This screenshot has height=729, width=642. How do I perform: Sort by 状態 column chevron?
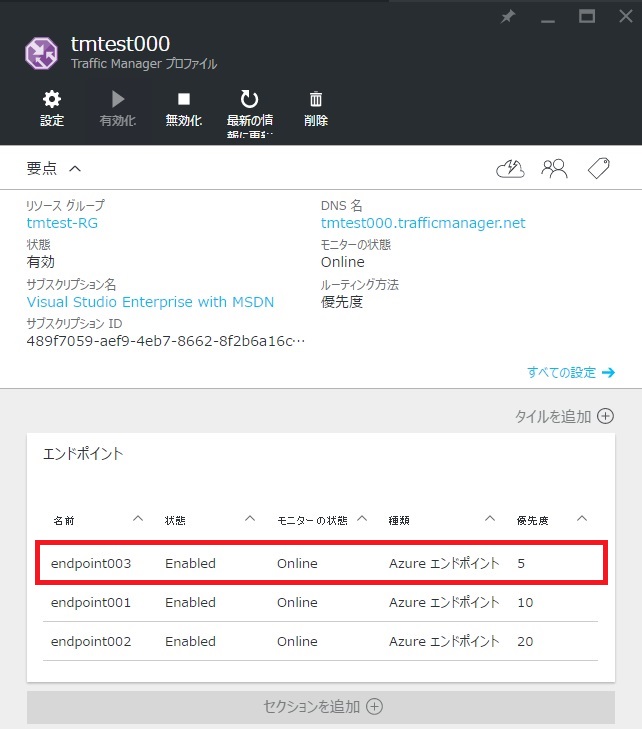coord(250,518)
